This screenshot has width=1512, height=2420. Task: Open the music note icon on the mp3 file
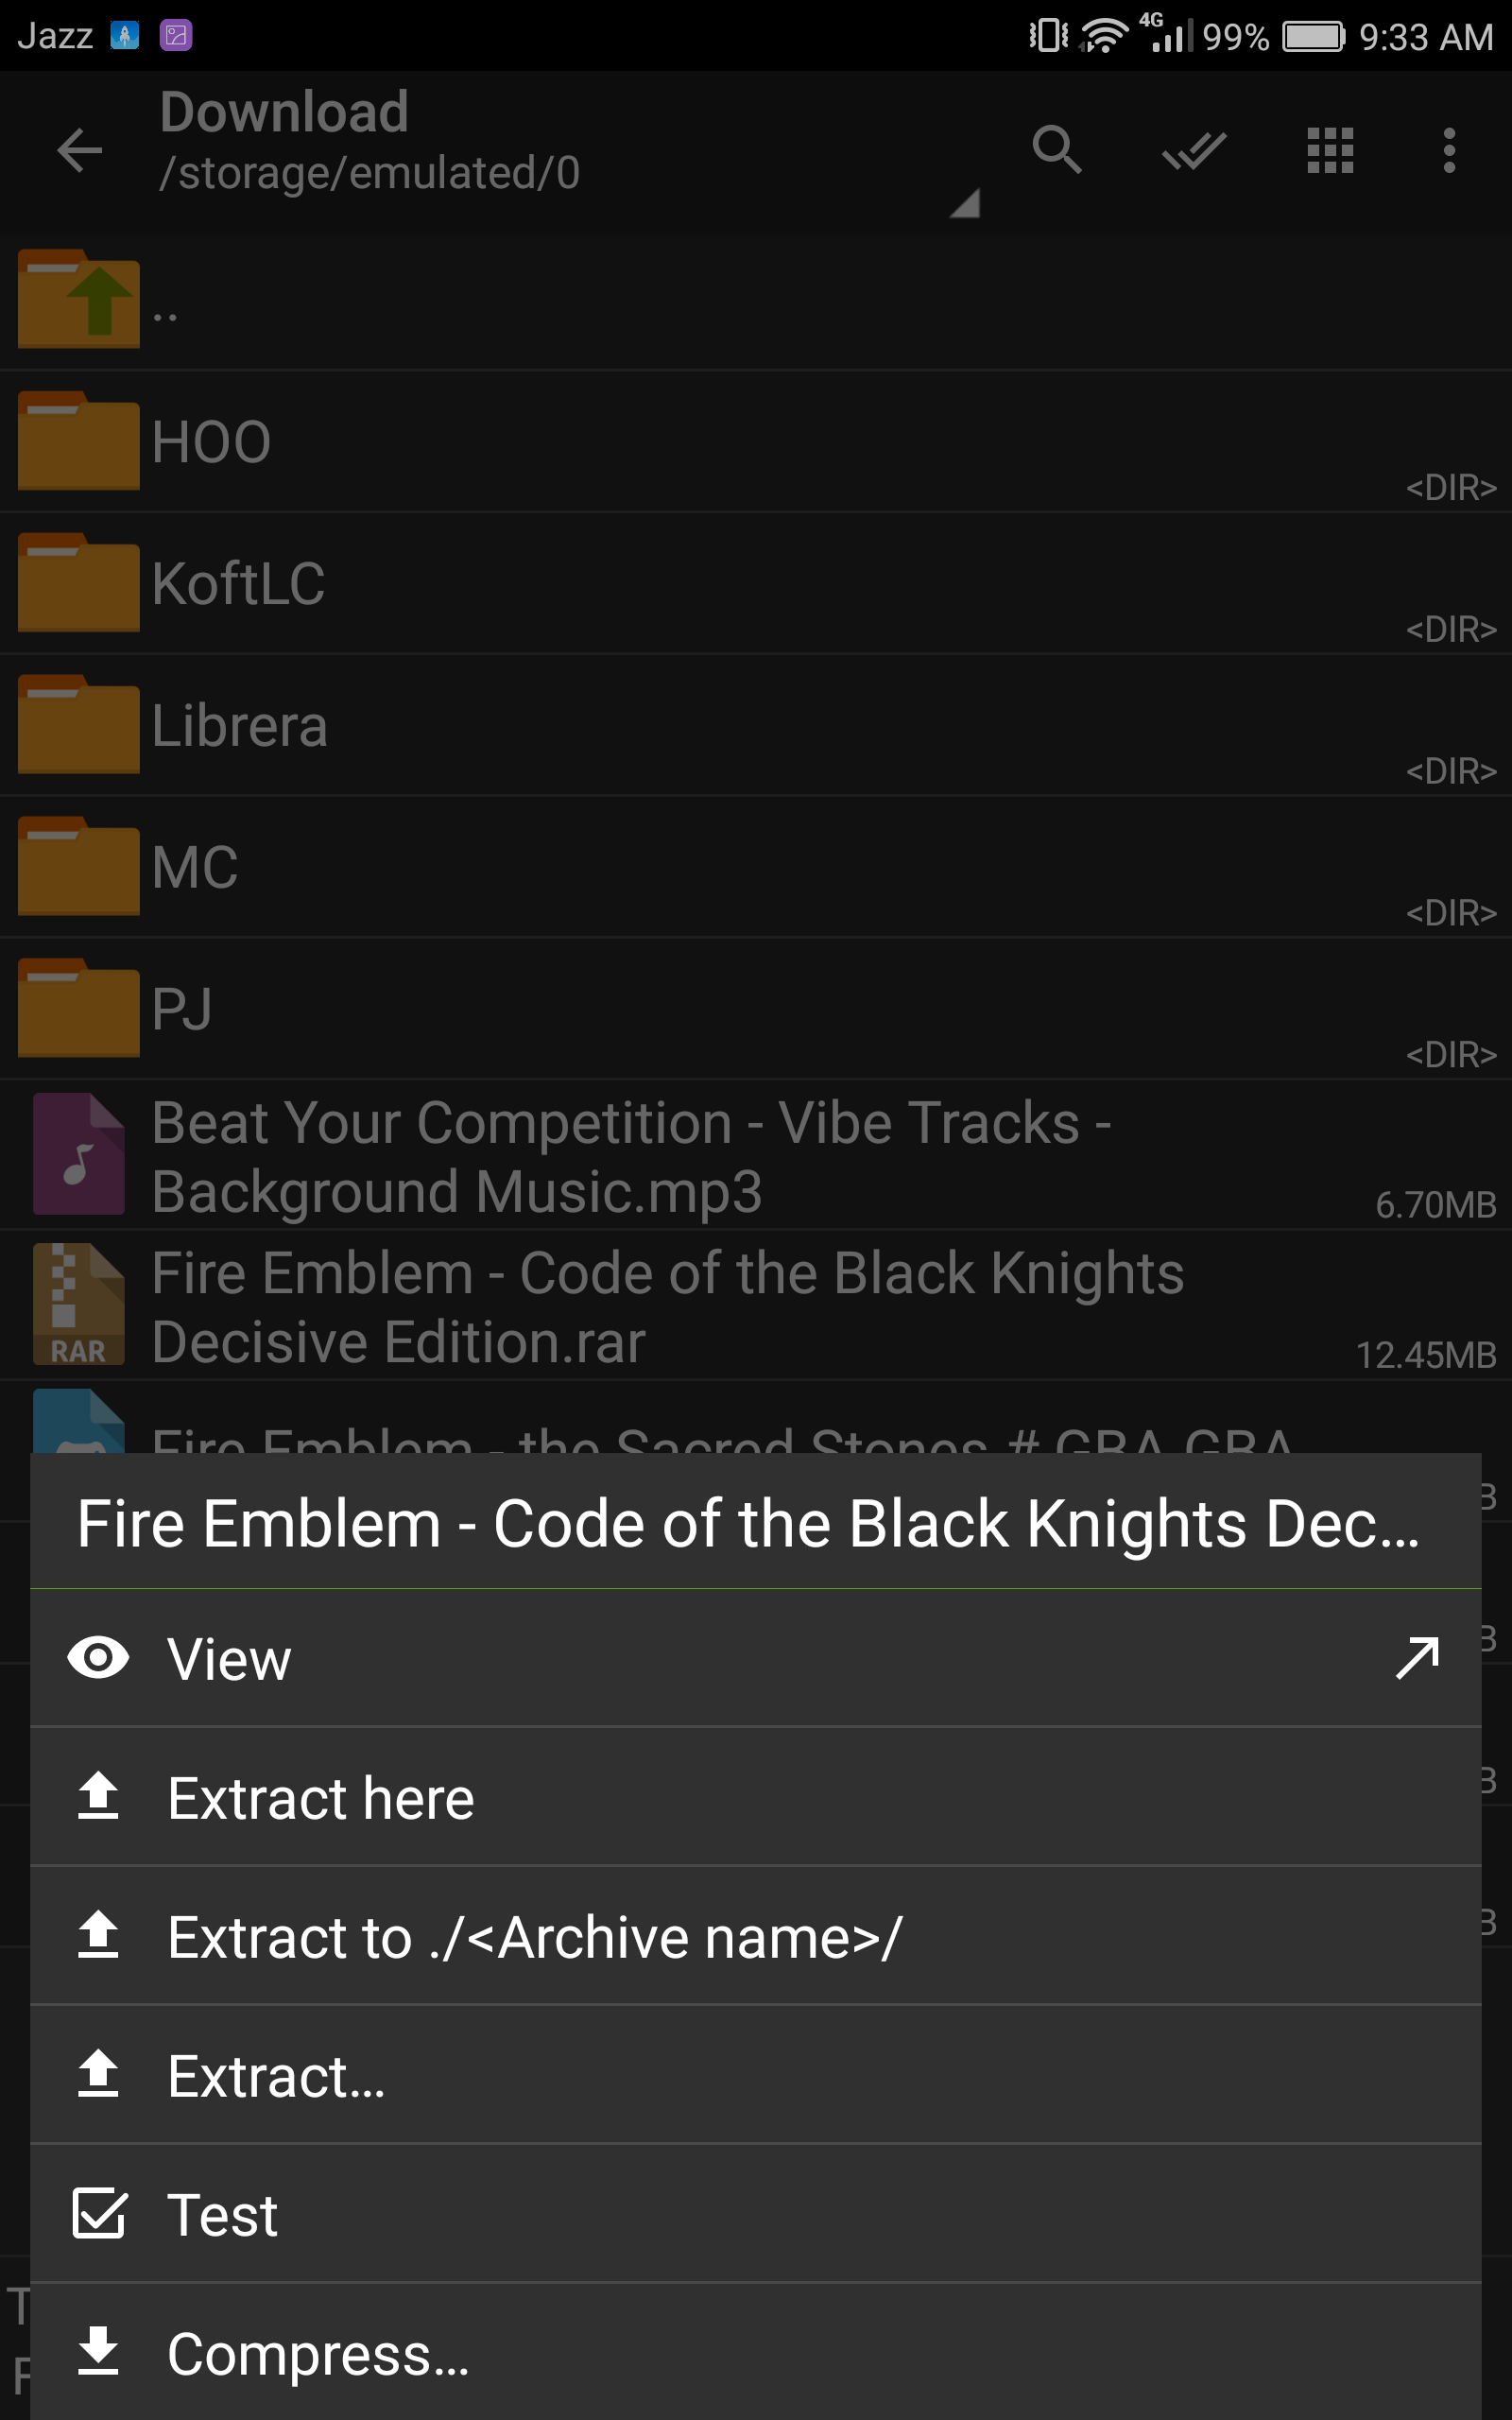pyautogui.click(x=79, y=1155)
